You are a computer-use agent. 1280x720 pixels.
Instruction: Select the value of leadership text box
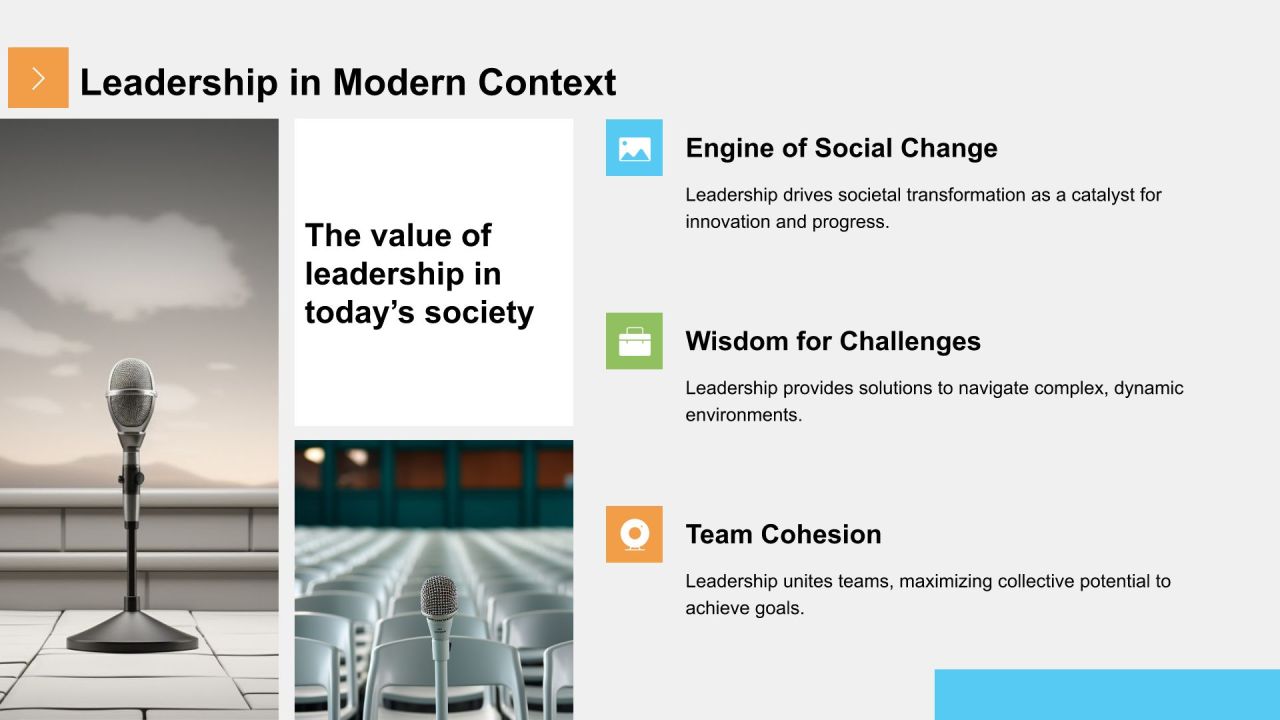pyautogui.click(x=434, y=272)
